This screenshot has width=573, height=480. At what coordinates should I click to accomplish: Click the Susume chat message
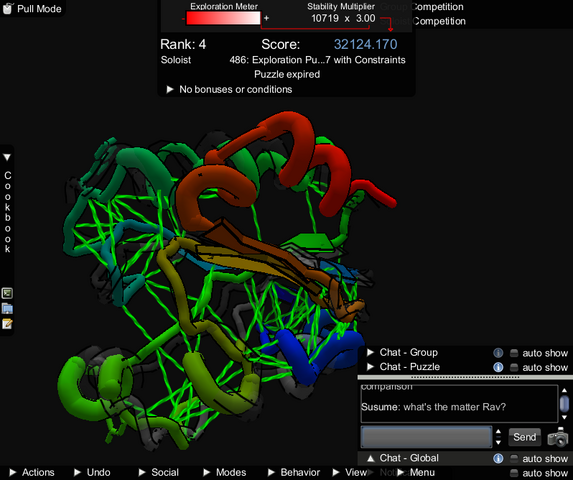pyautogui.click(x=433, y=407)
